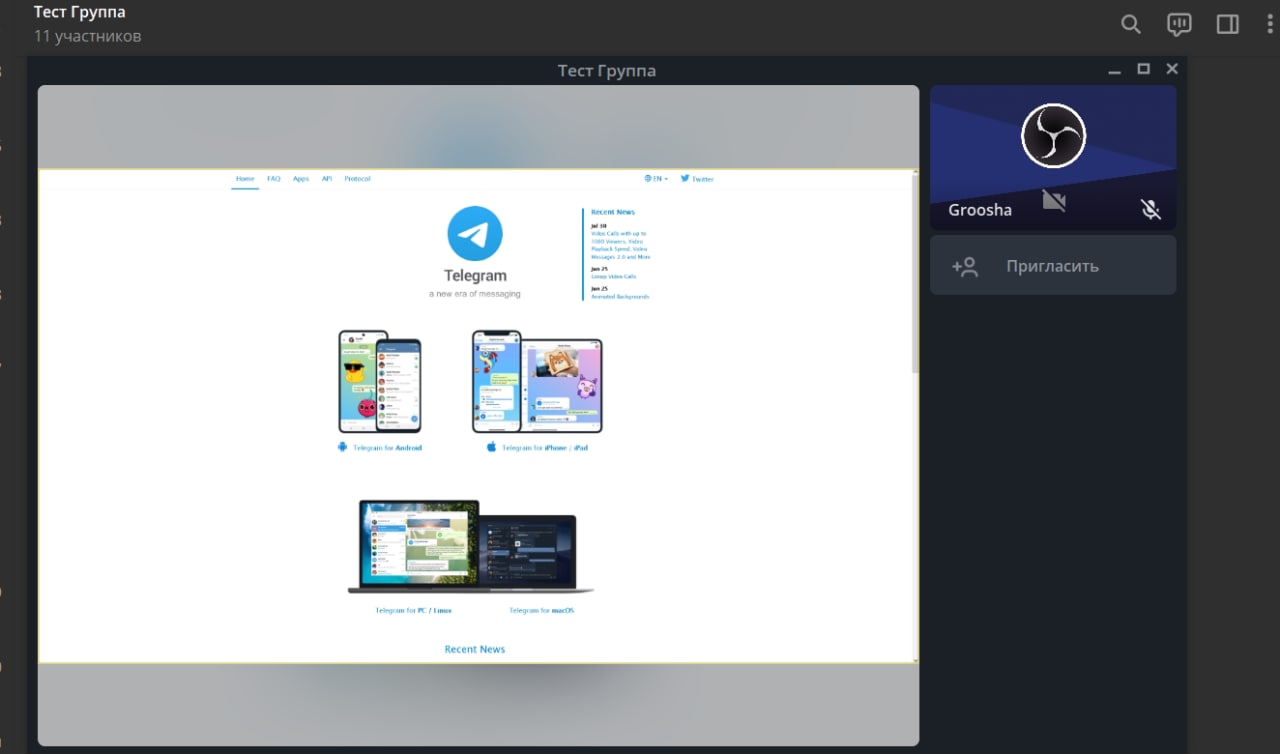The width and height of the screenshot is (1280, 754).
Task: Open the API tab on shared page
Action: coord(327,179)
